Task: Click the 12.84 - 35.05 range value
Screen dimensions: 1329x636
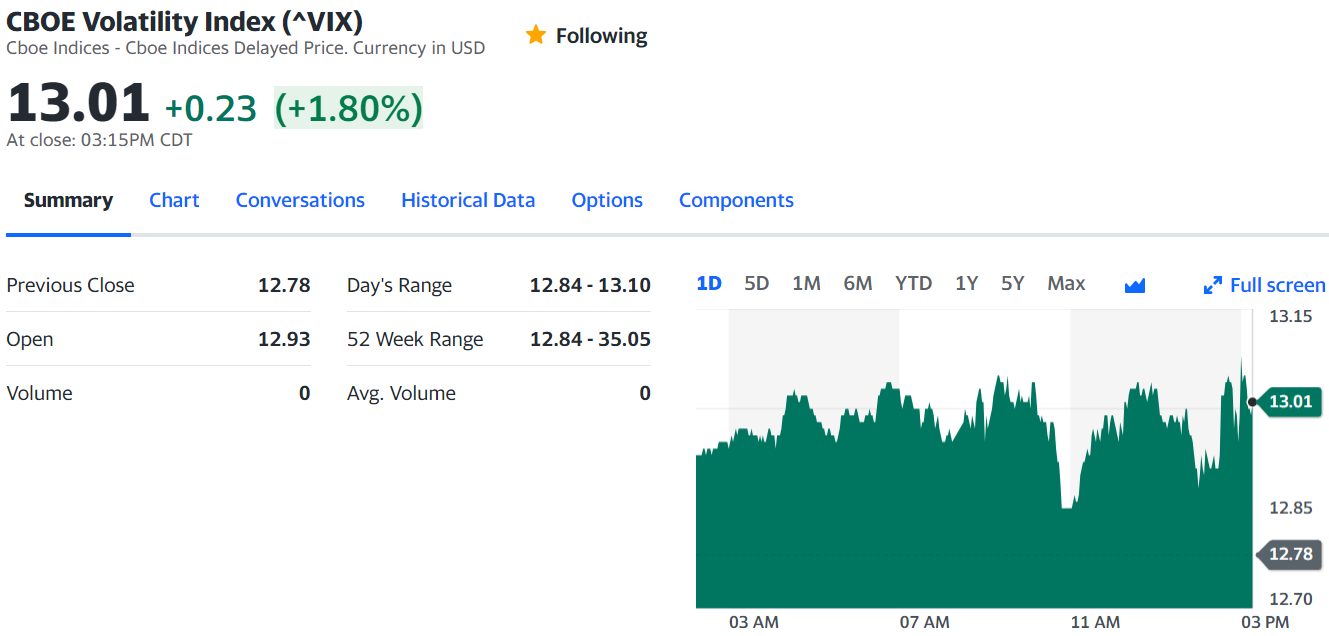Action: (590, 339)
